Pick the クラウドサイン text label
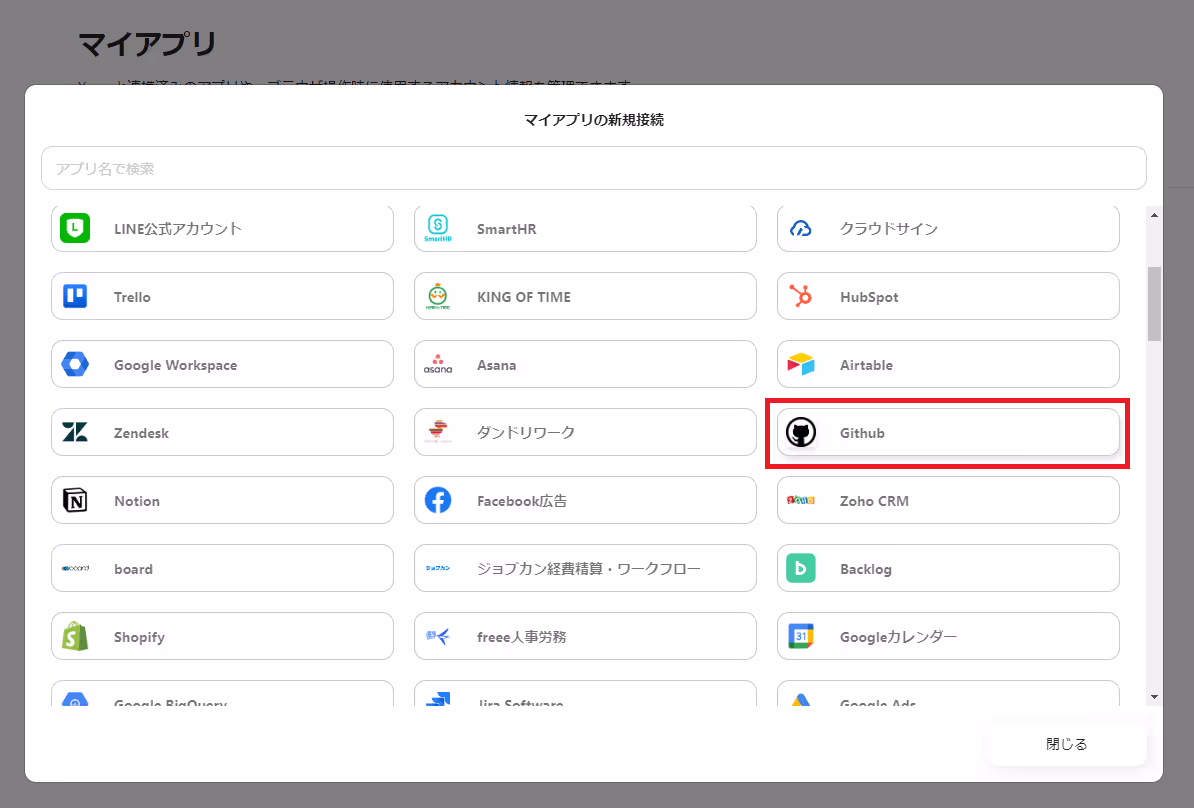This screenshot has height=808, width=1194. pos(889,228)
